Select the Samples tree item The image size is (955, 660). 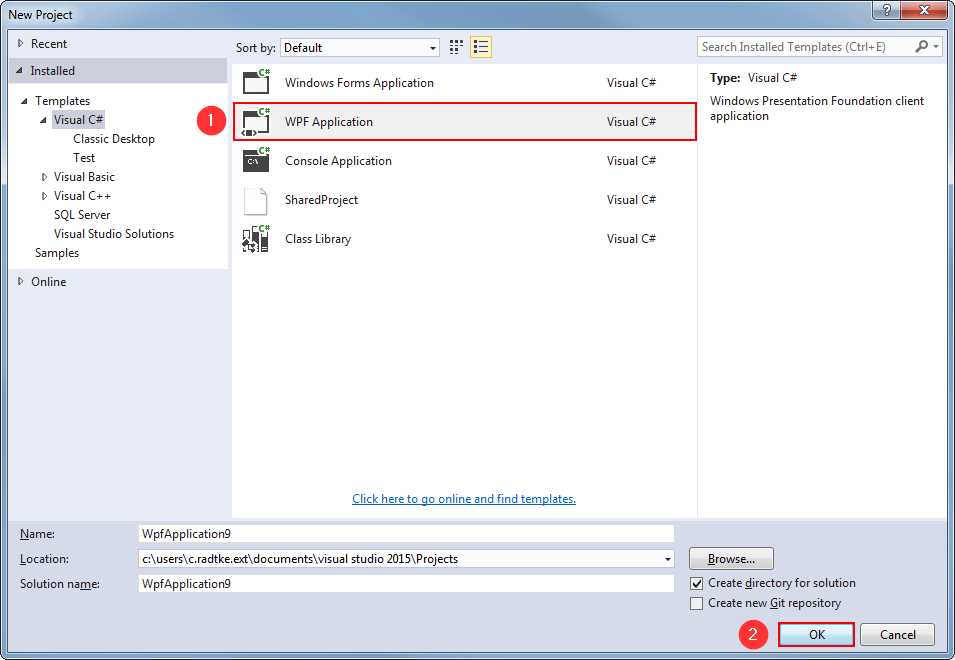[x=57, y=253]
